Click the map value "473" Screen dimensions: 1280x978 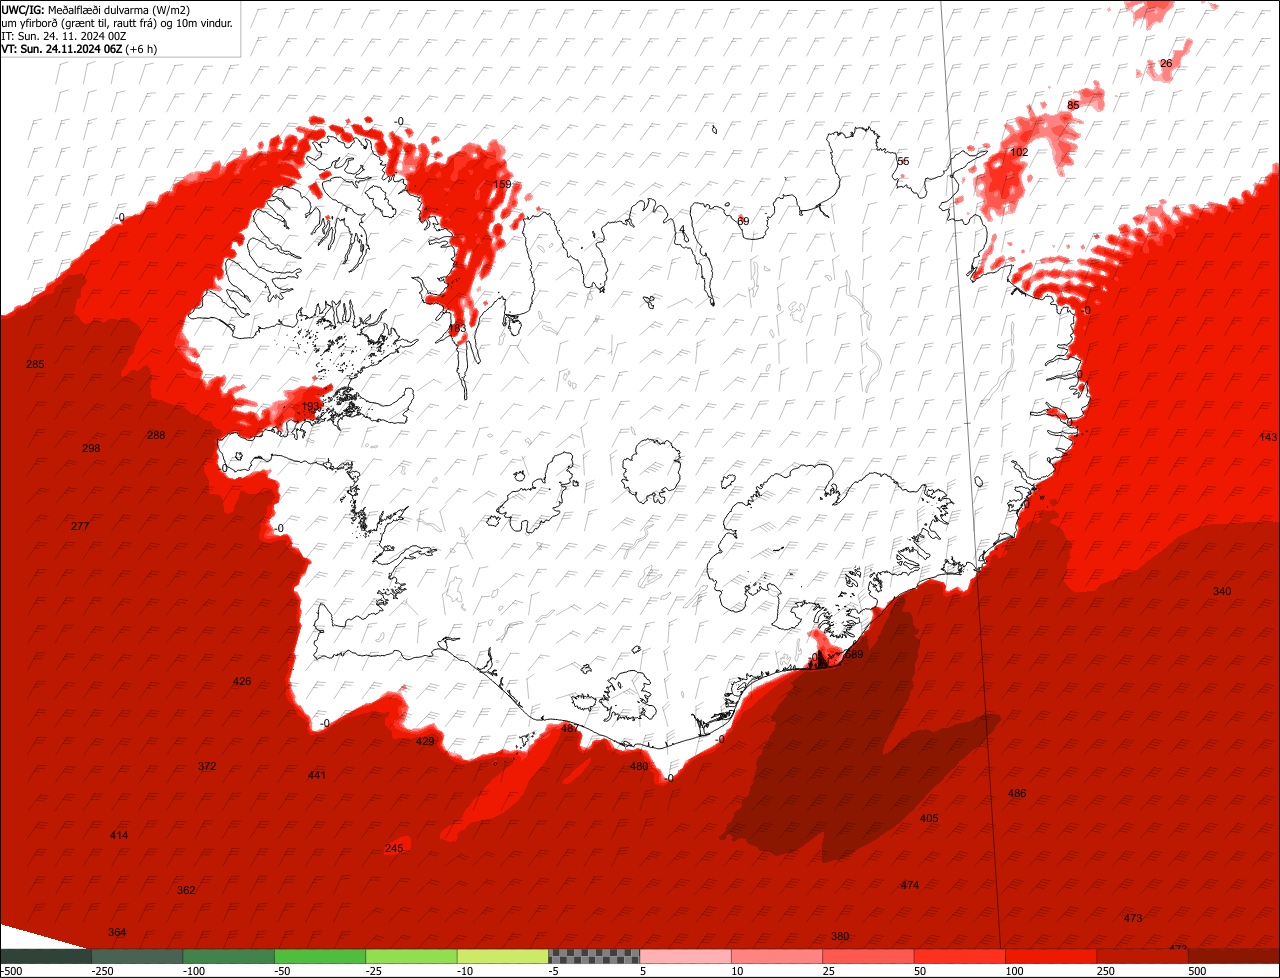[1133, 918]
